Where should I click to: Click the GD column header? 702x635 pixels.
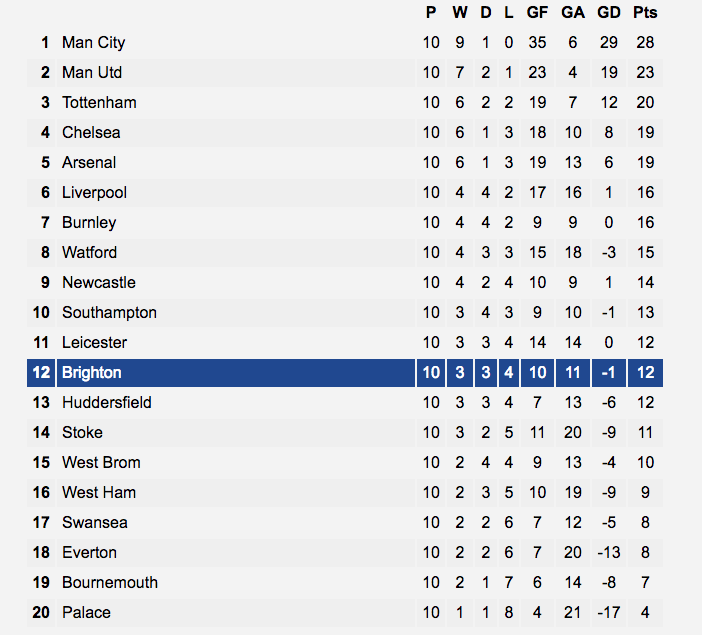coord(608,13)
